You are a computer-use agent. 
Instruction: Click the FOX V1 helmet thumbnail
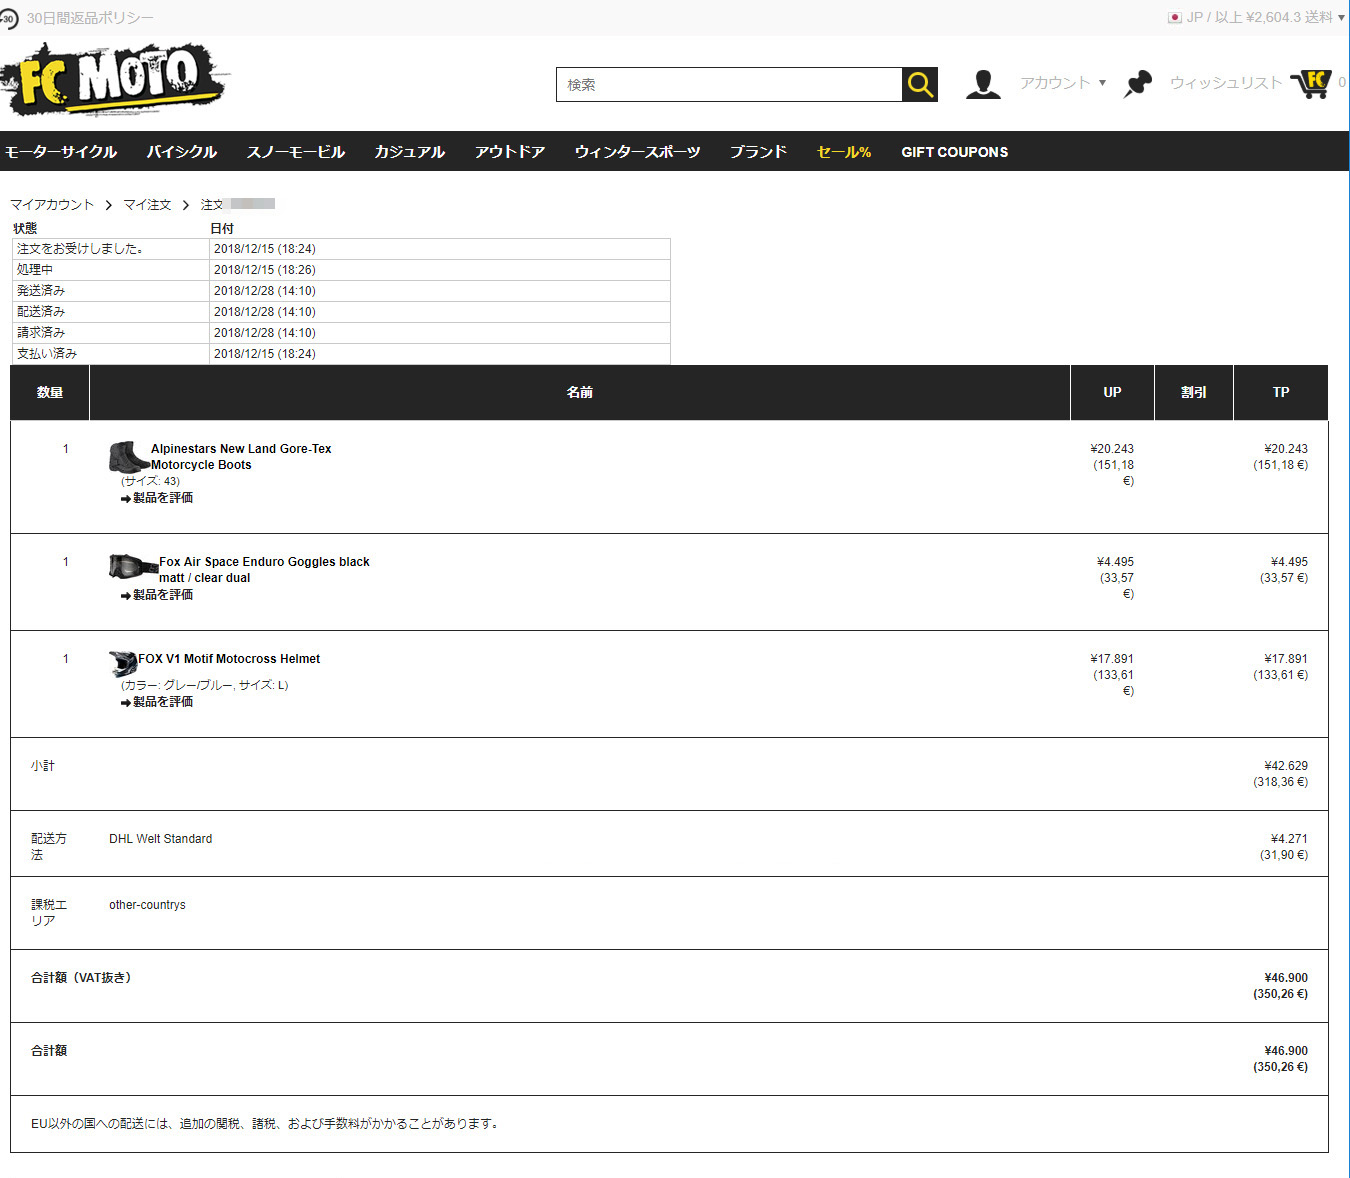[x=123, y=663]
